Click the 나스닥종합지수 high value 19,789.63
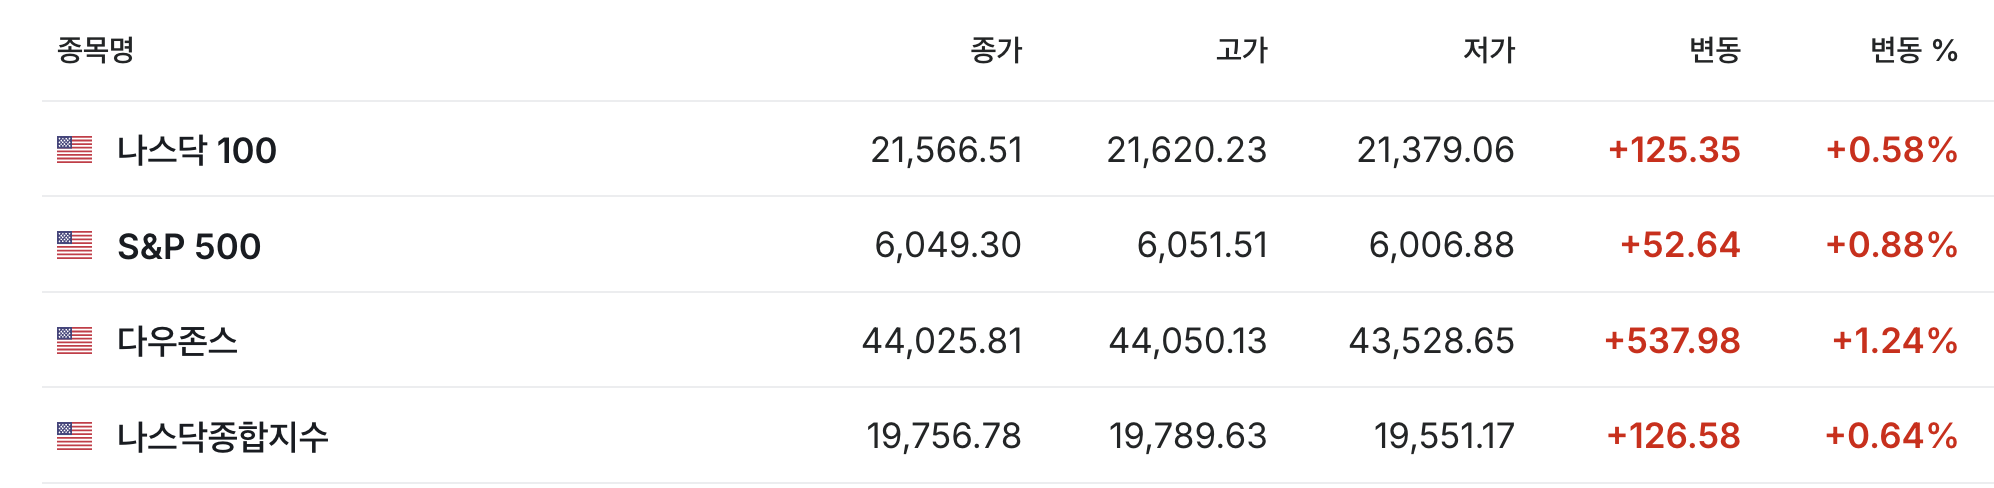 coord(1188,436)
